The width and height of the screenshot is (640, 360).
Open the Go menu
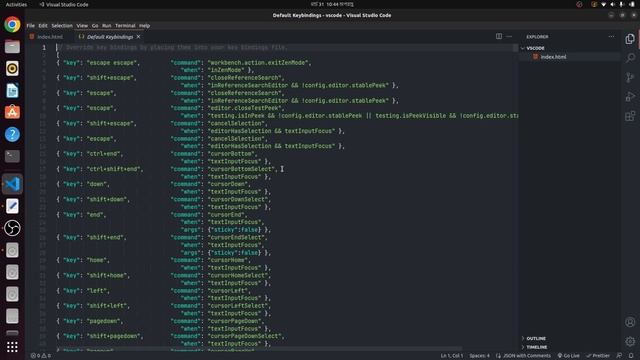click(95, 25)
